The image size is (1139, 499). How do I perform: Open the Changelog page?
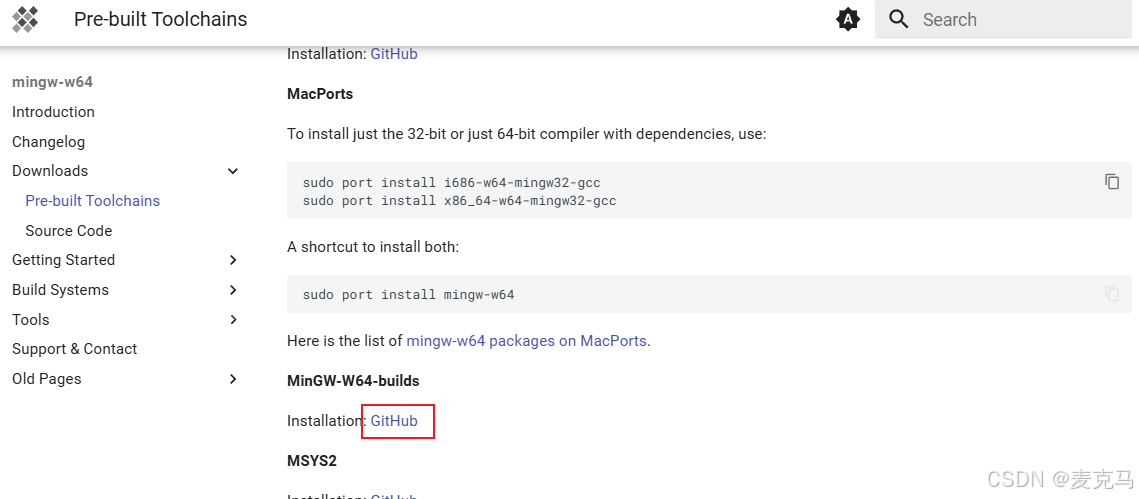pyautogui.click(x=48, y=142)
